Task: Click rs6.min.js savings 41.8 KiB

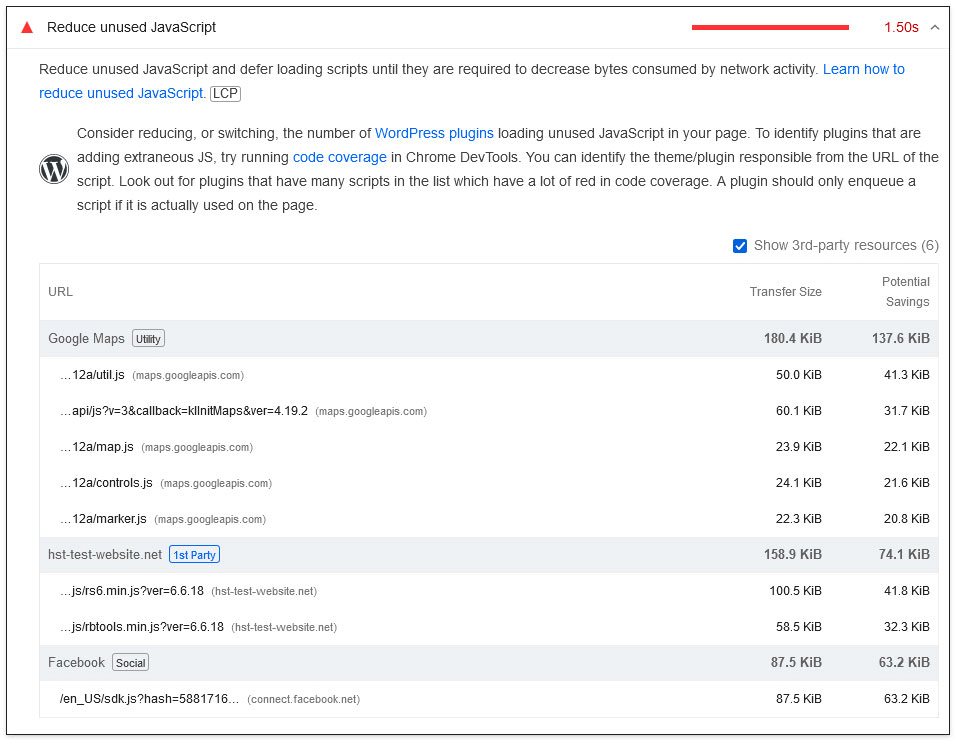Action: tap(907, 591)
